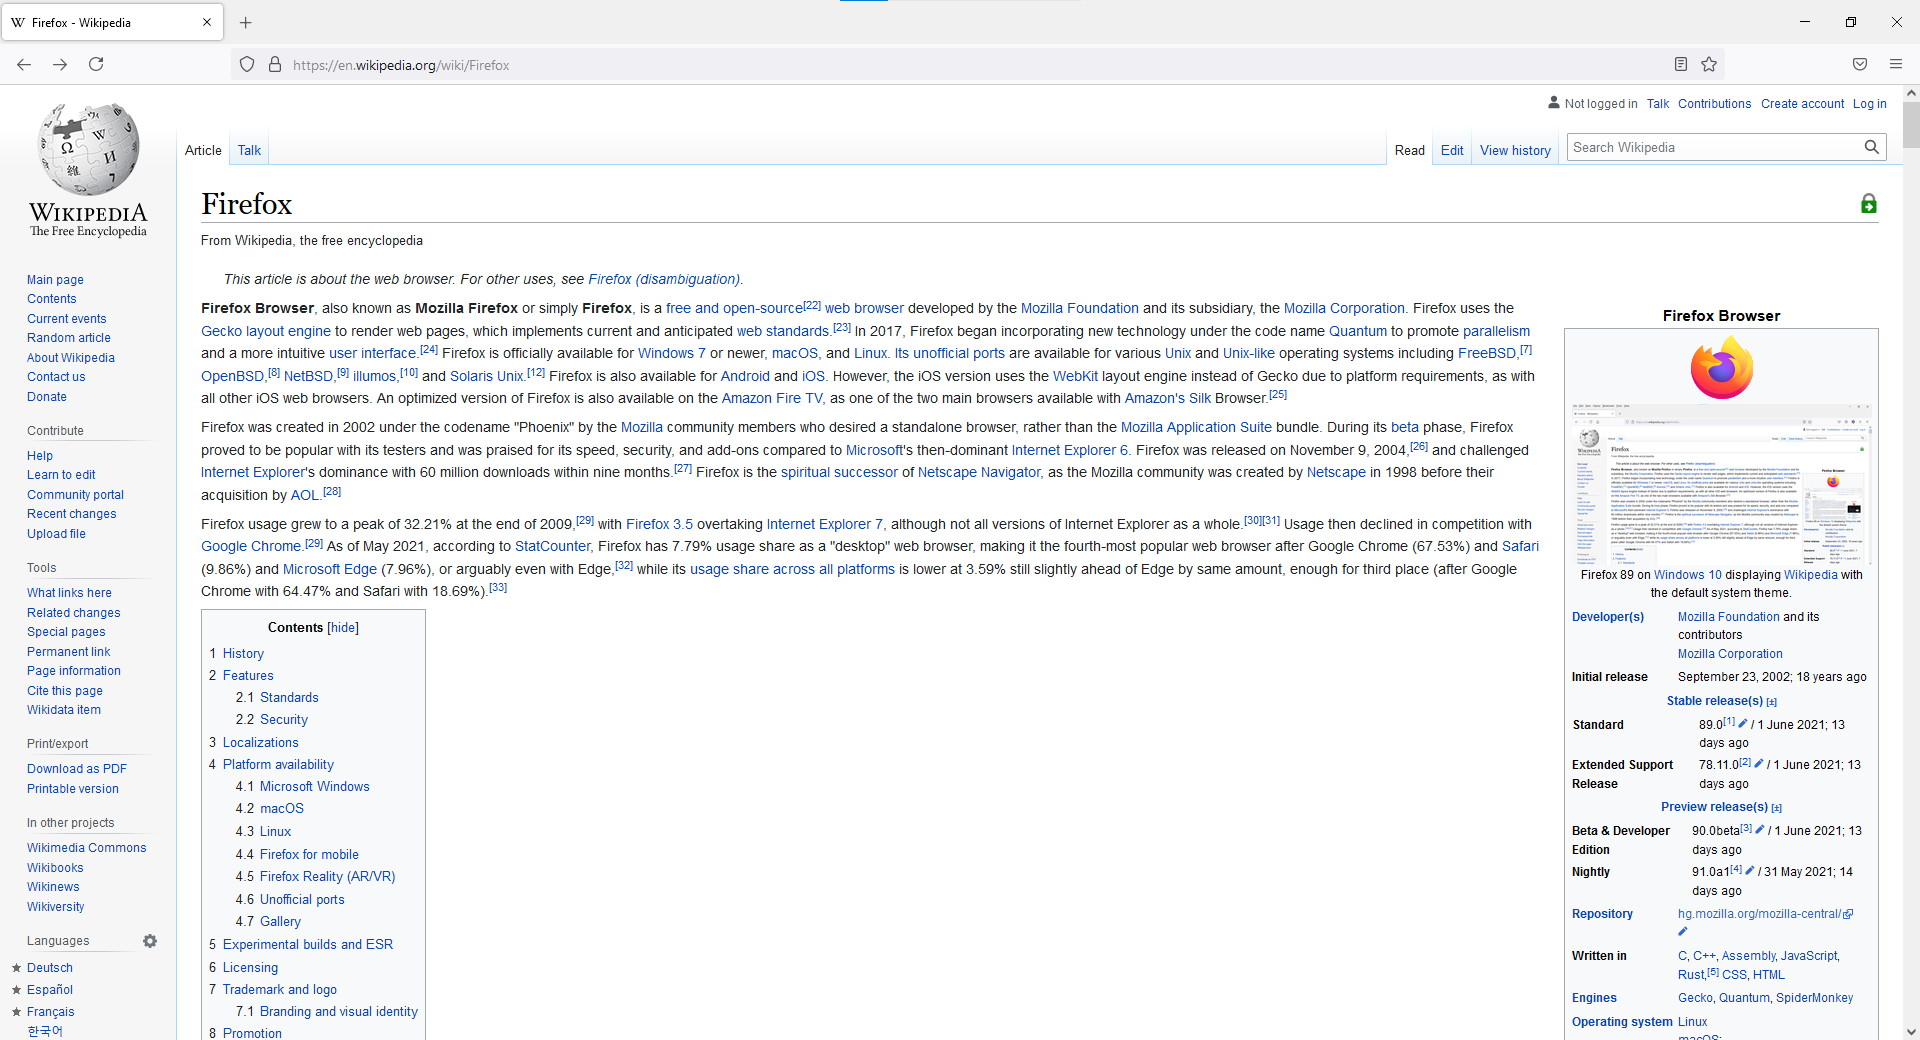Click Download as PDF link
This screenshot has height=1040, width=1920.
[77, 769]
